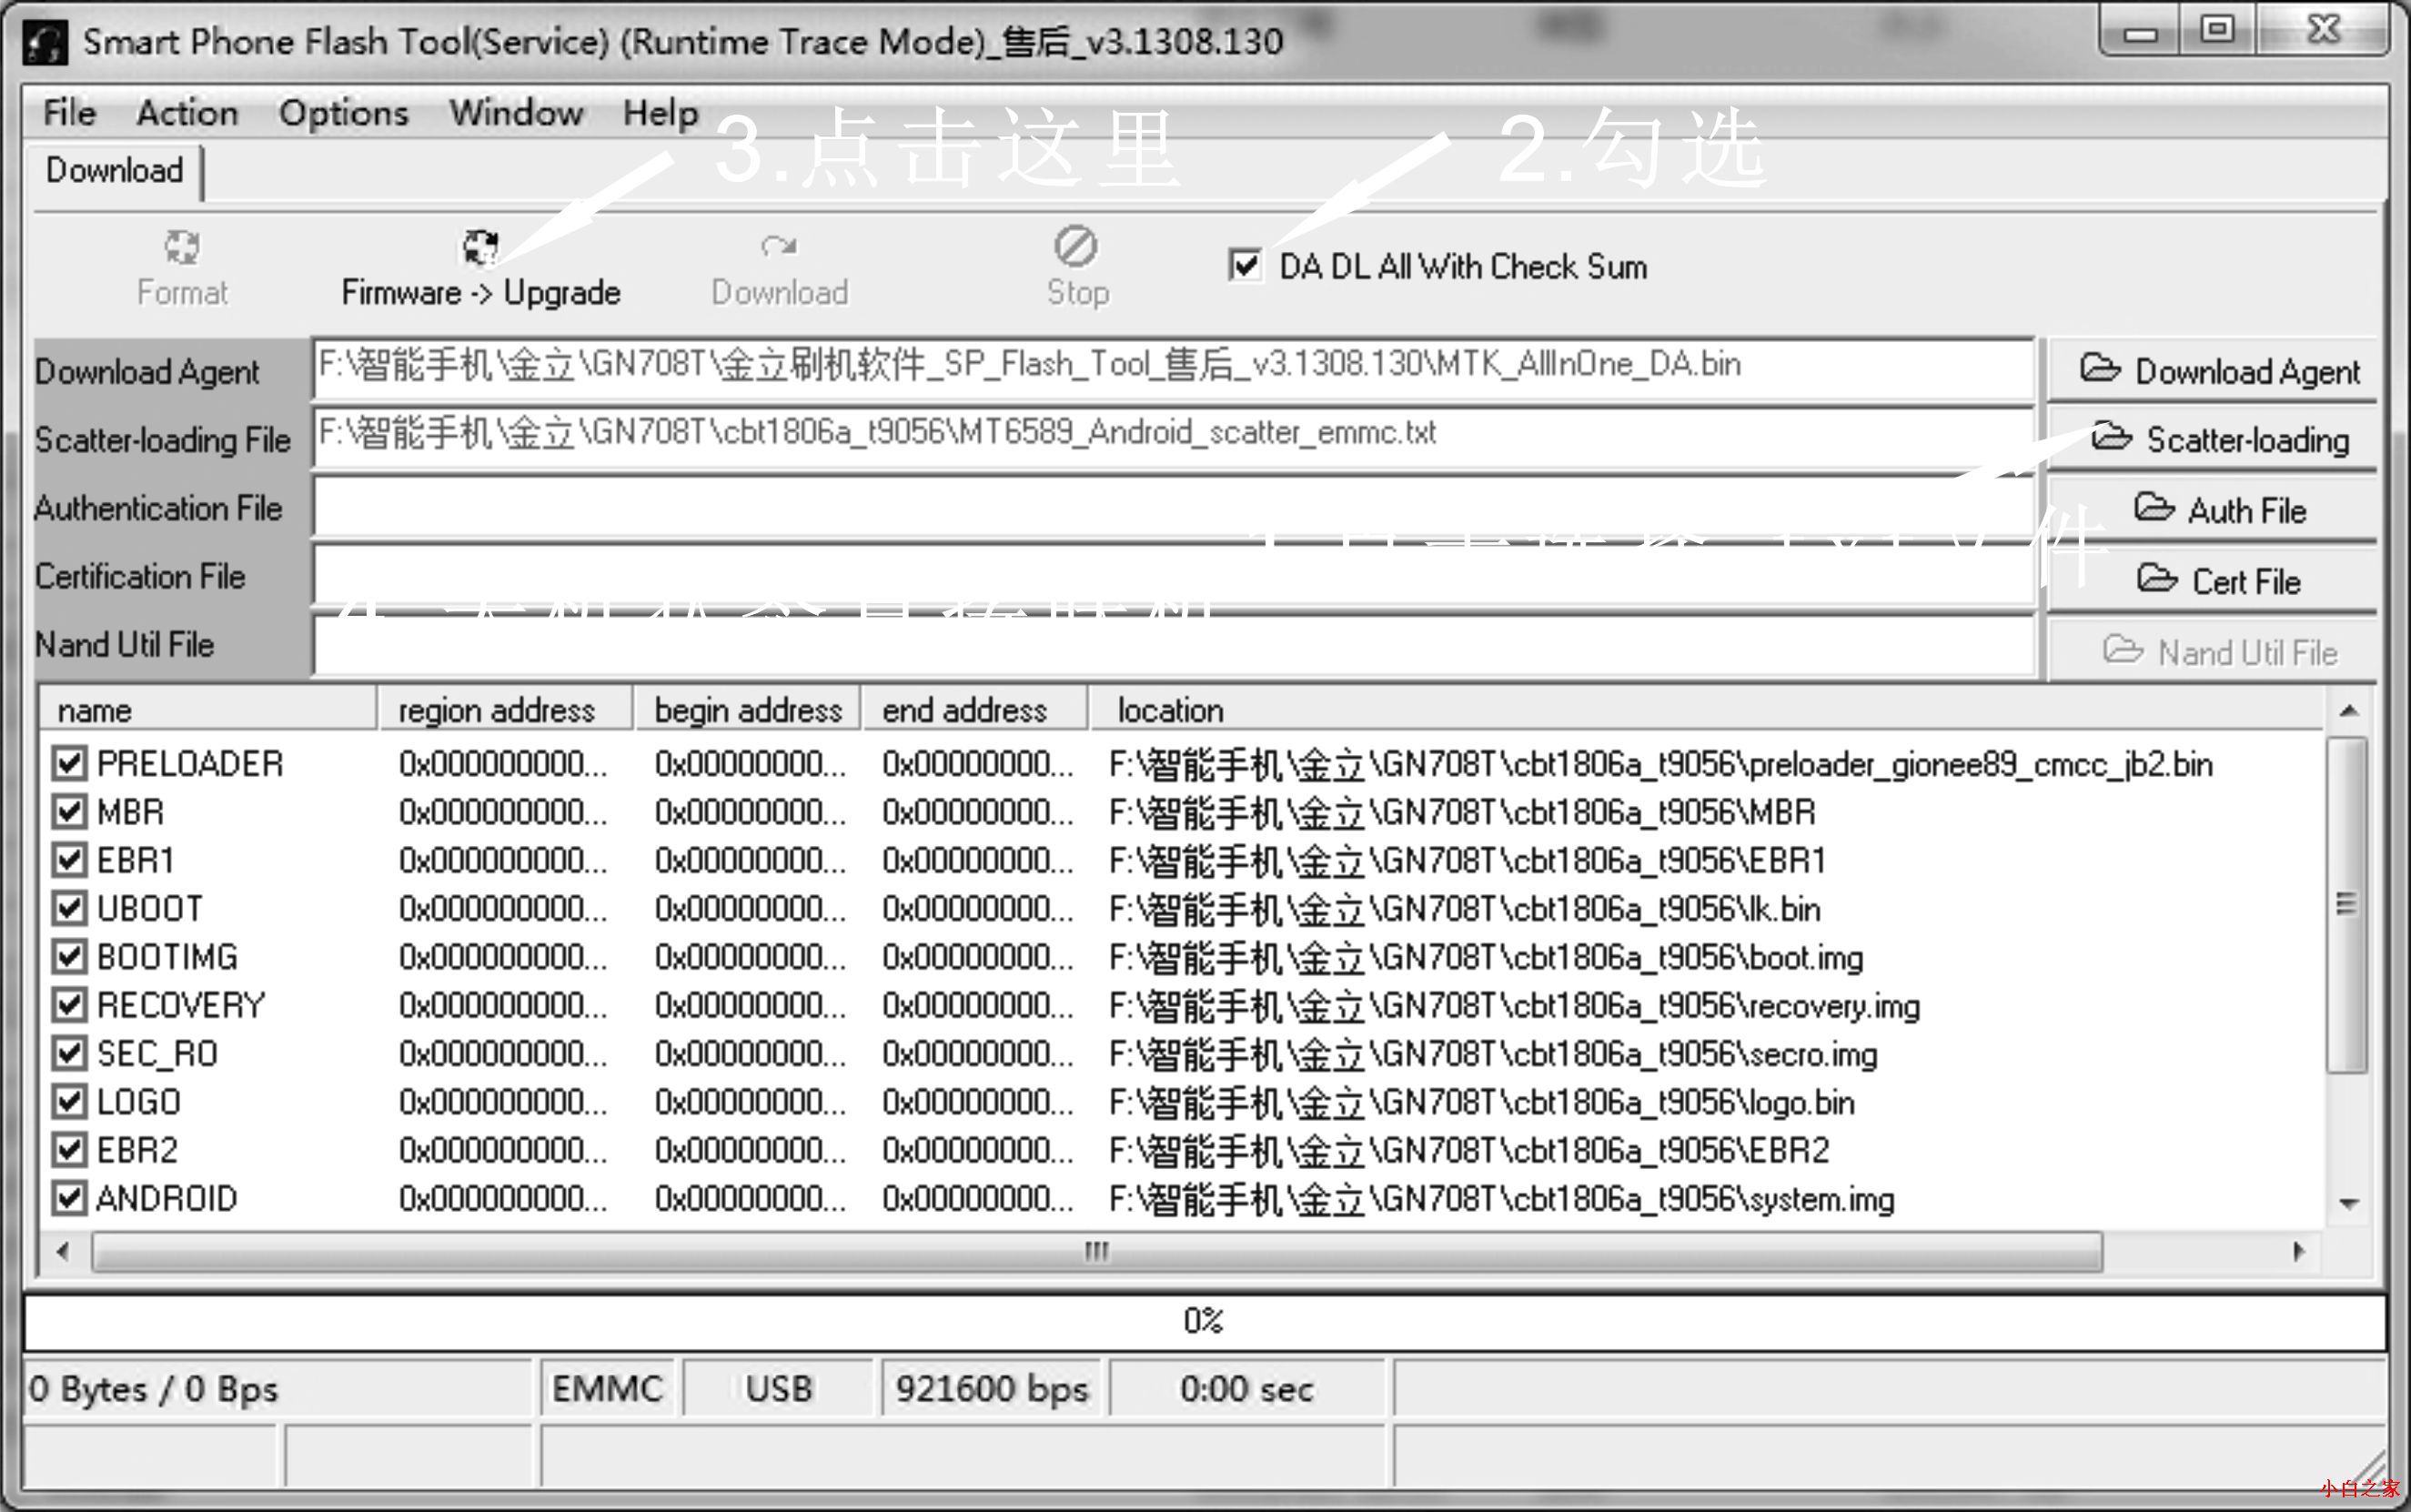Click the Nand Util File input field
This screenshot has height=1512, width=2411.
point(1173,645)
